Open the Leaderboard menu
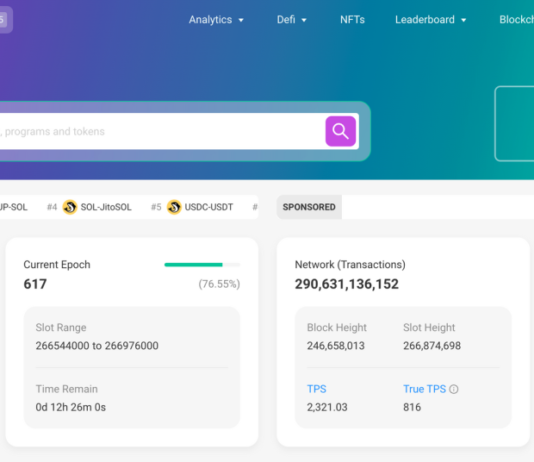The height and width of the screenshot is (462, 534). (x=425, y=20)
